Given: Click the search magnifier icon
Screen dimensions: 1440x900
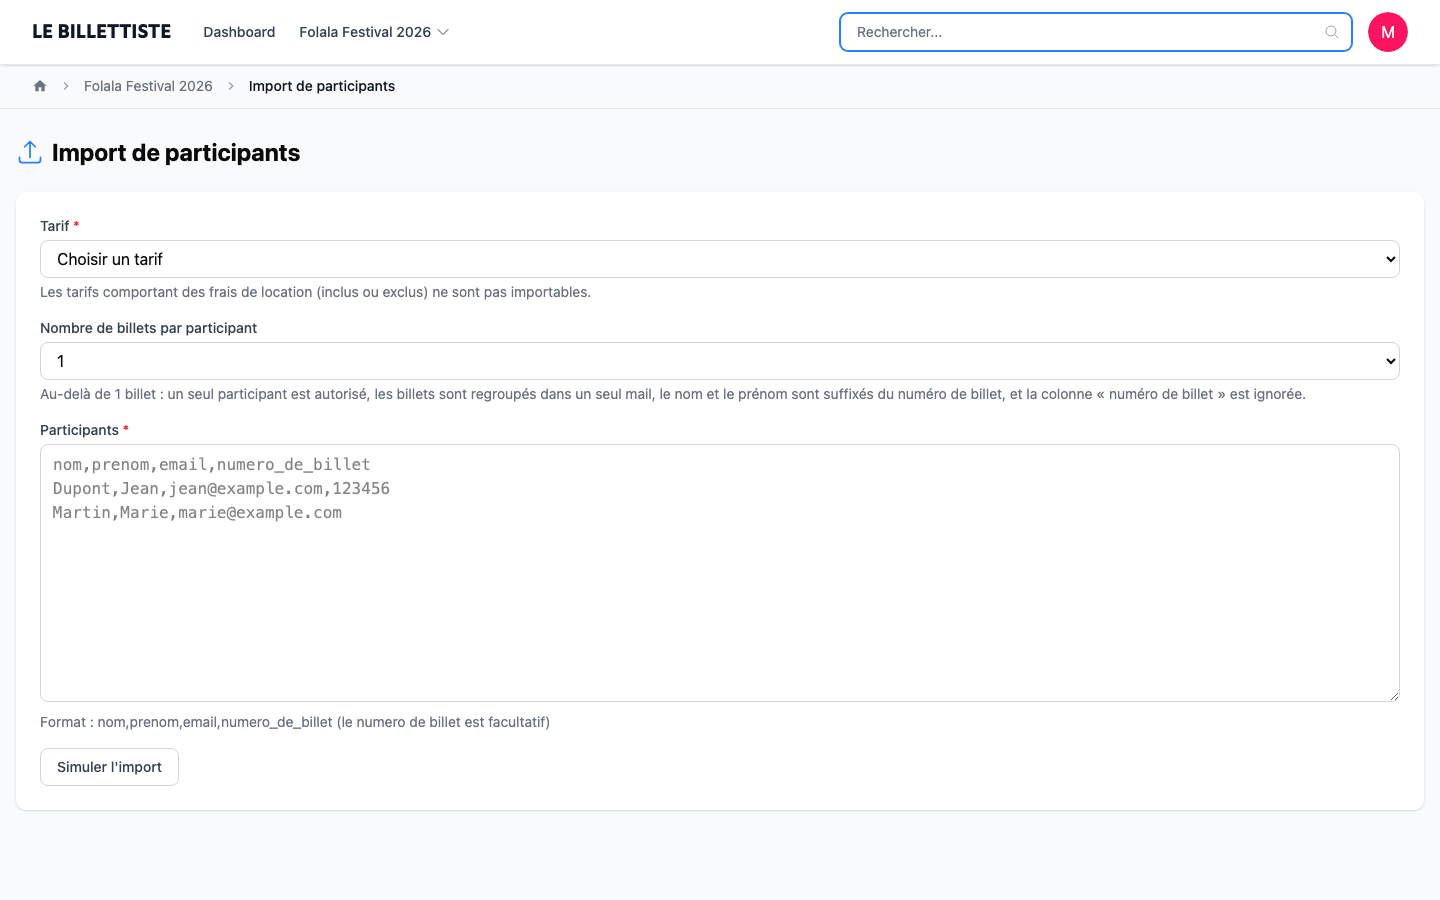Looking at the screenshot, I should click(1332, 32).
